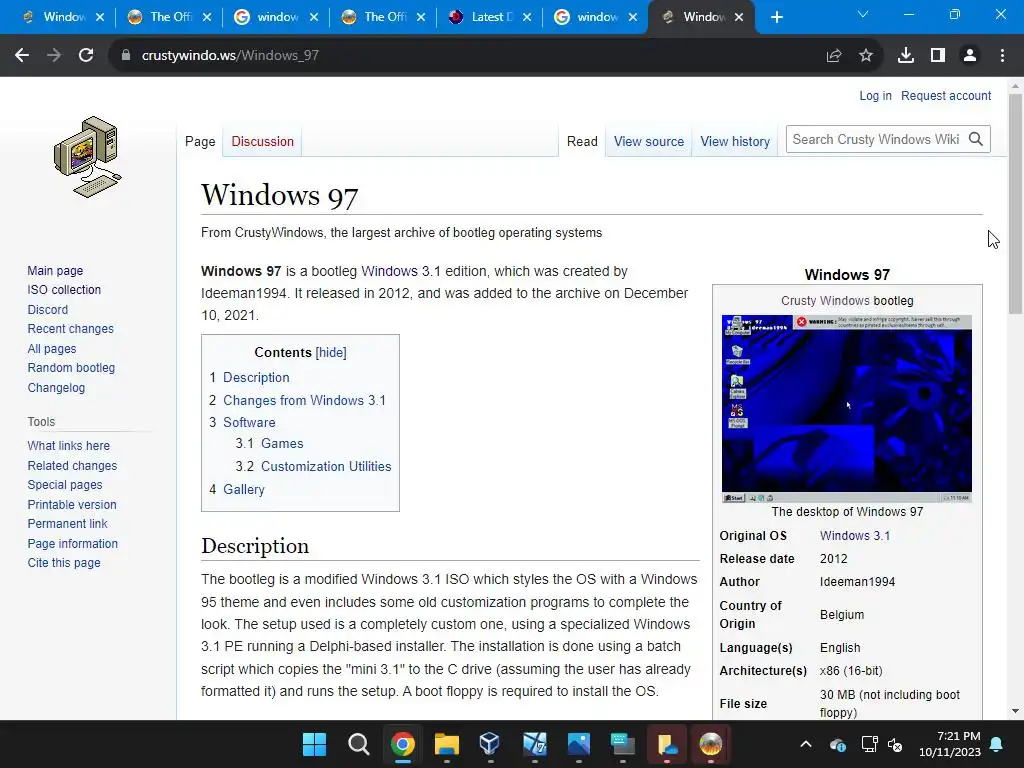Hide the Contents box
This screenshot has width=1024, height=768.
point(331,353)
